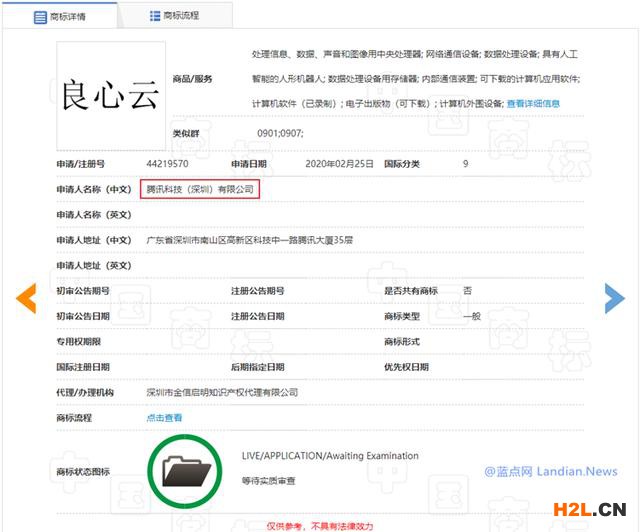Click the 优先权日期 label
Viewport: 640px width, 532px height.
pyautogui.click(x=406, y=367)
